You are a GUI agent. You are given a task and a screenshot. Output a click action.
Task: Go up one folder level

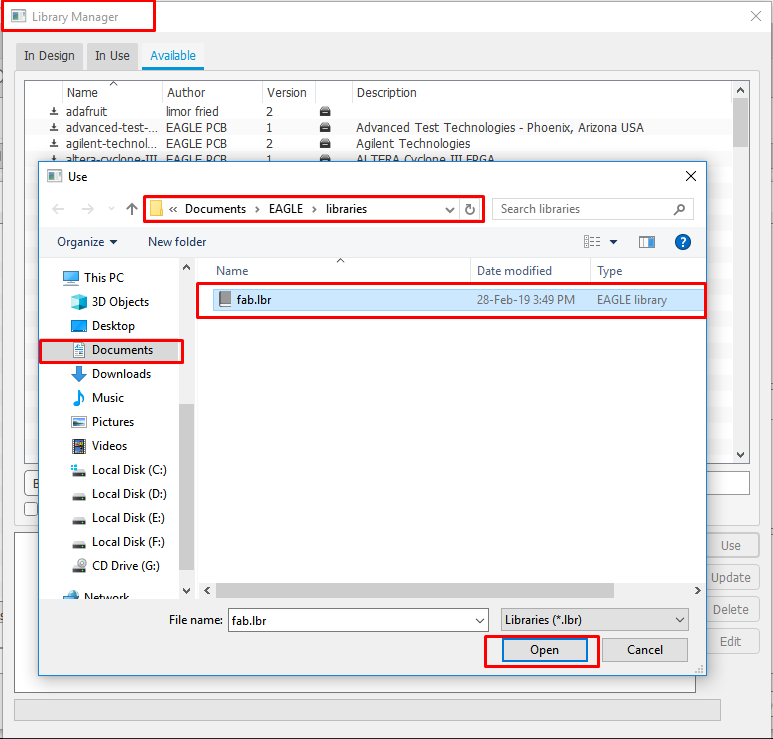point(132,209)
